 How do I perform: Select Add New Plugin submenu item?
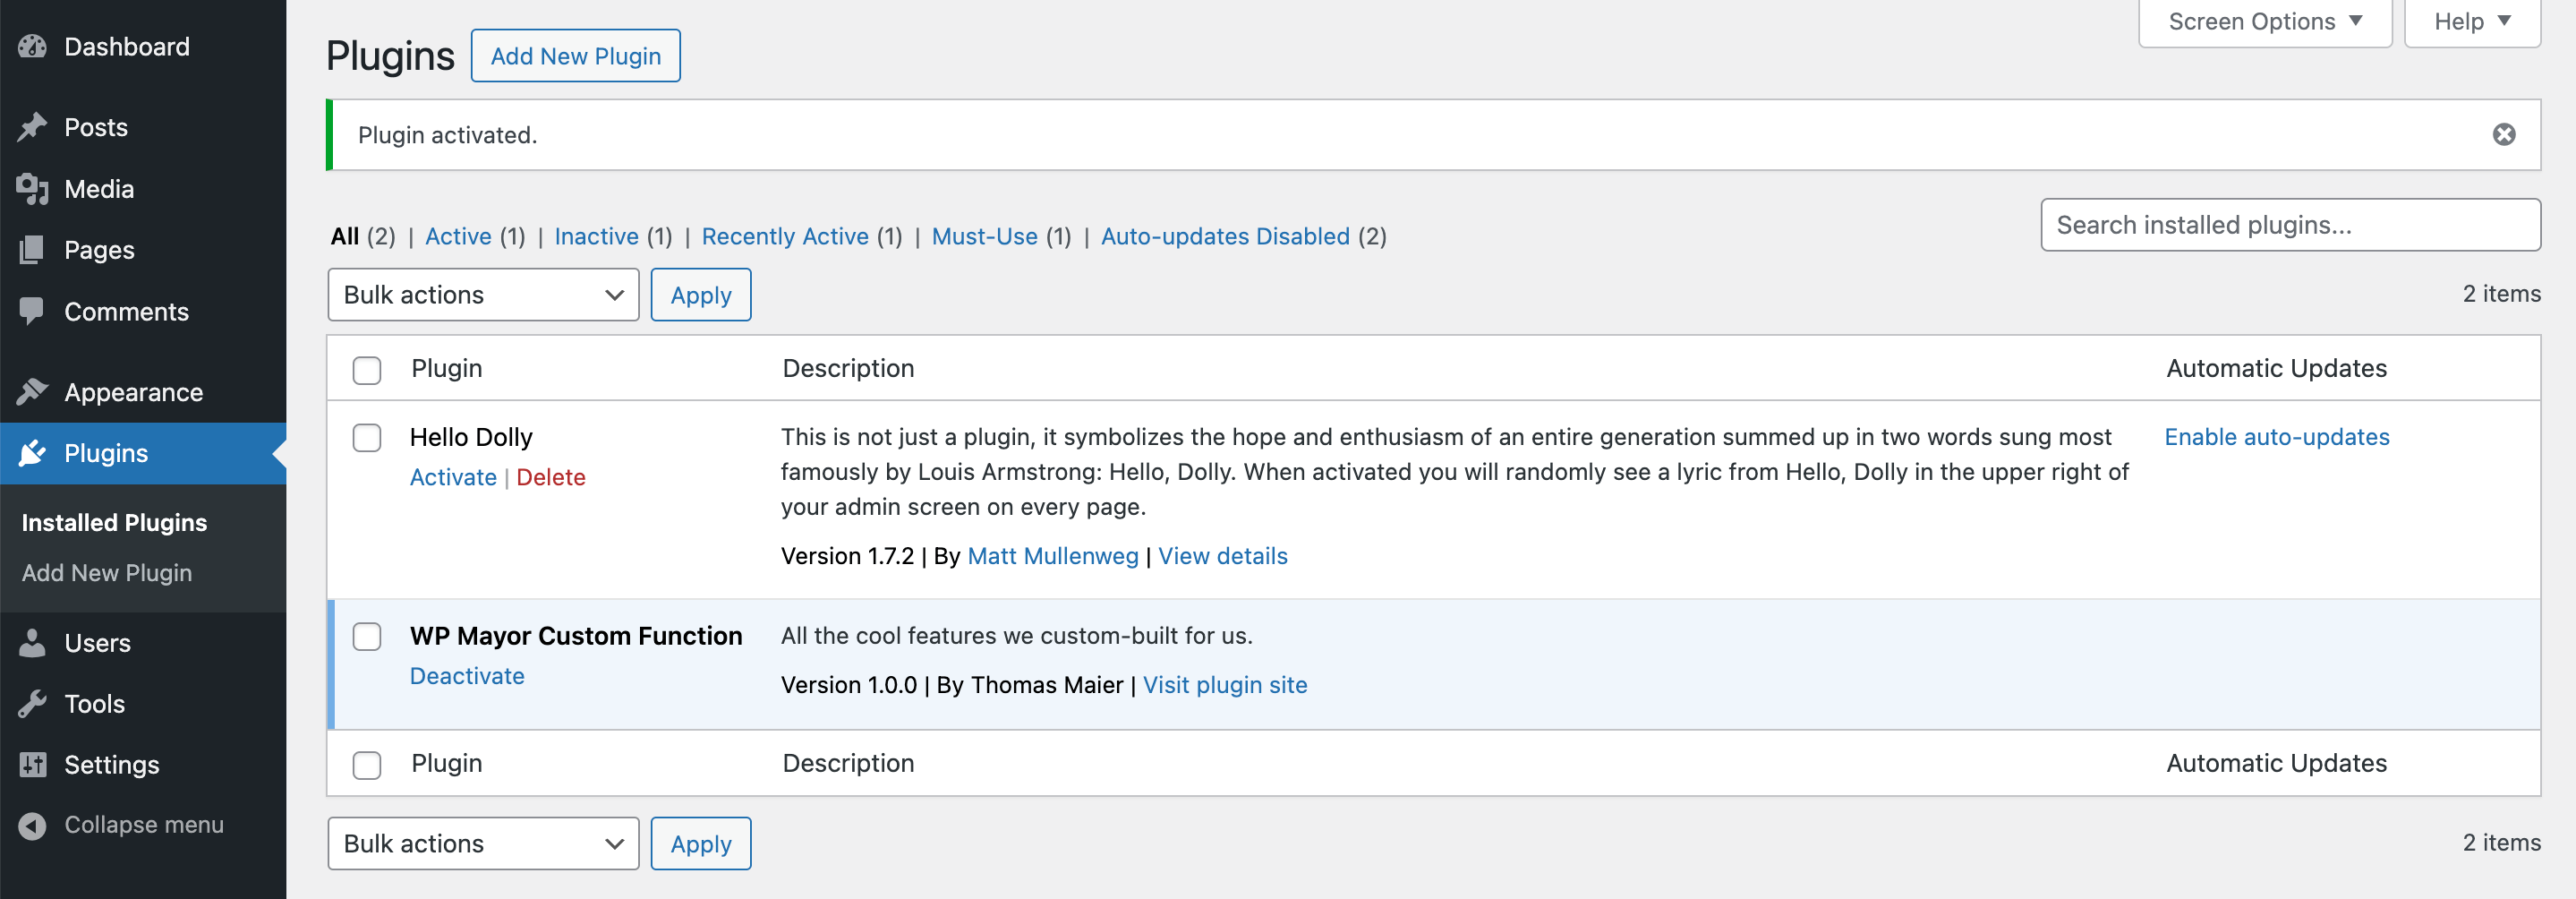point(107,573)
